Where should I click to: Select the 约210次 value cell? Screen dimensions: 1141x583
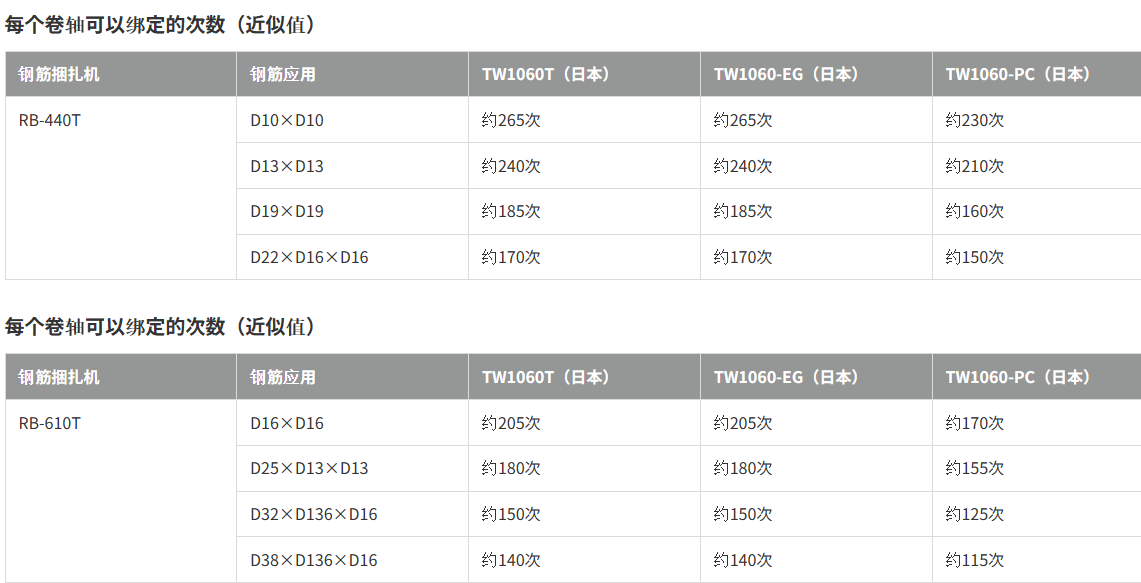pyautogui.click(x=975, y=166)
